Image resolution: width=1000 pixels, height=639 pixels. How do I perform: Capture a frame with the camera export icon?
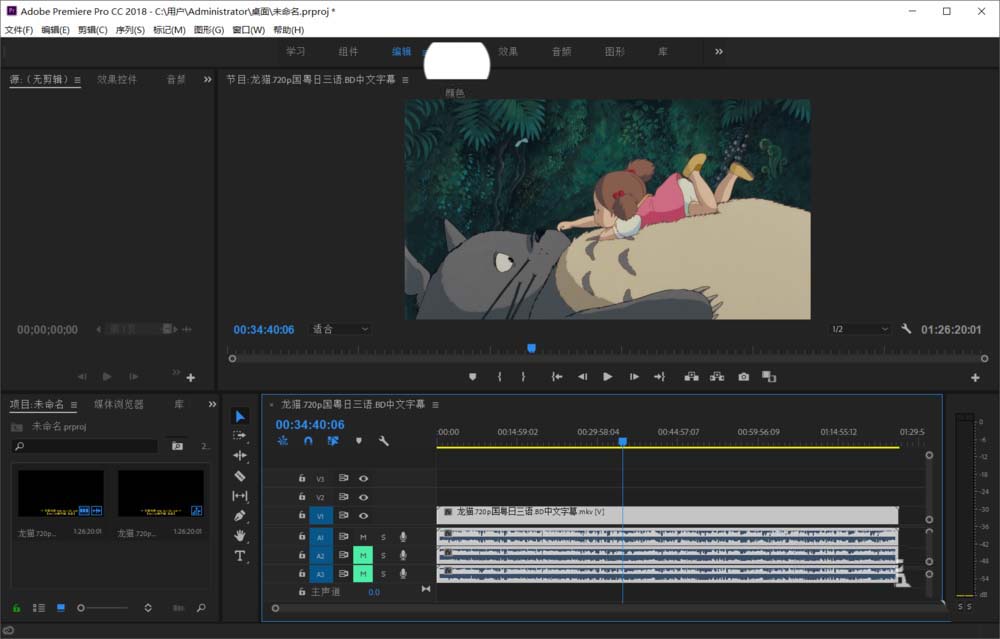click(742, 377)
